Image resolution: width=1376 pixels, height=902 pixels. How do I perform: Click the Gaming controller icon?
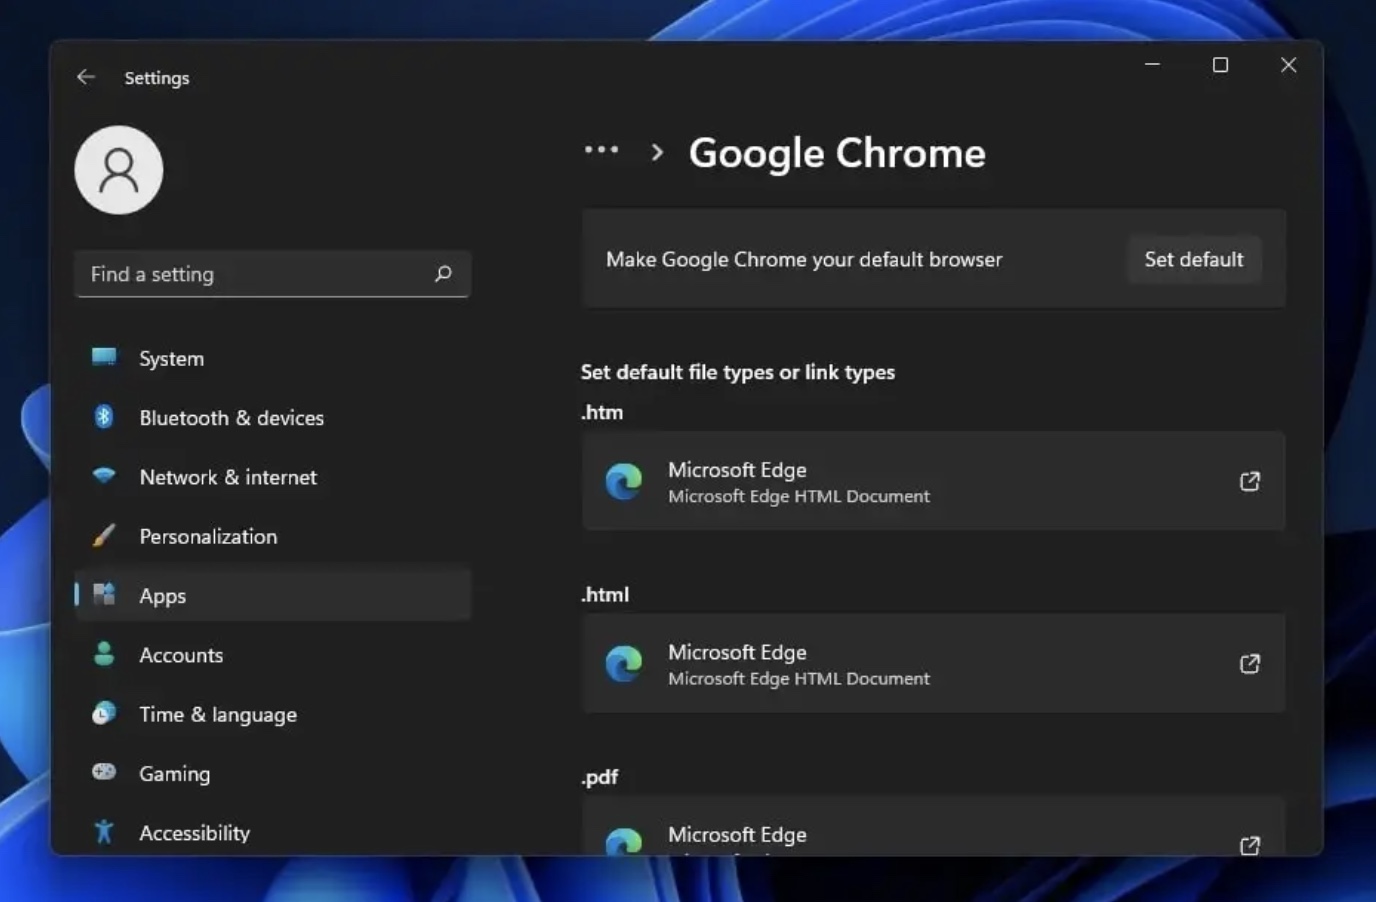pyautogui.click(x=104, y=772)
